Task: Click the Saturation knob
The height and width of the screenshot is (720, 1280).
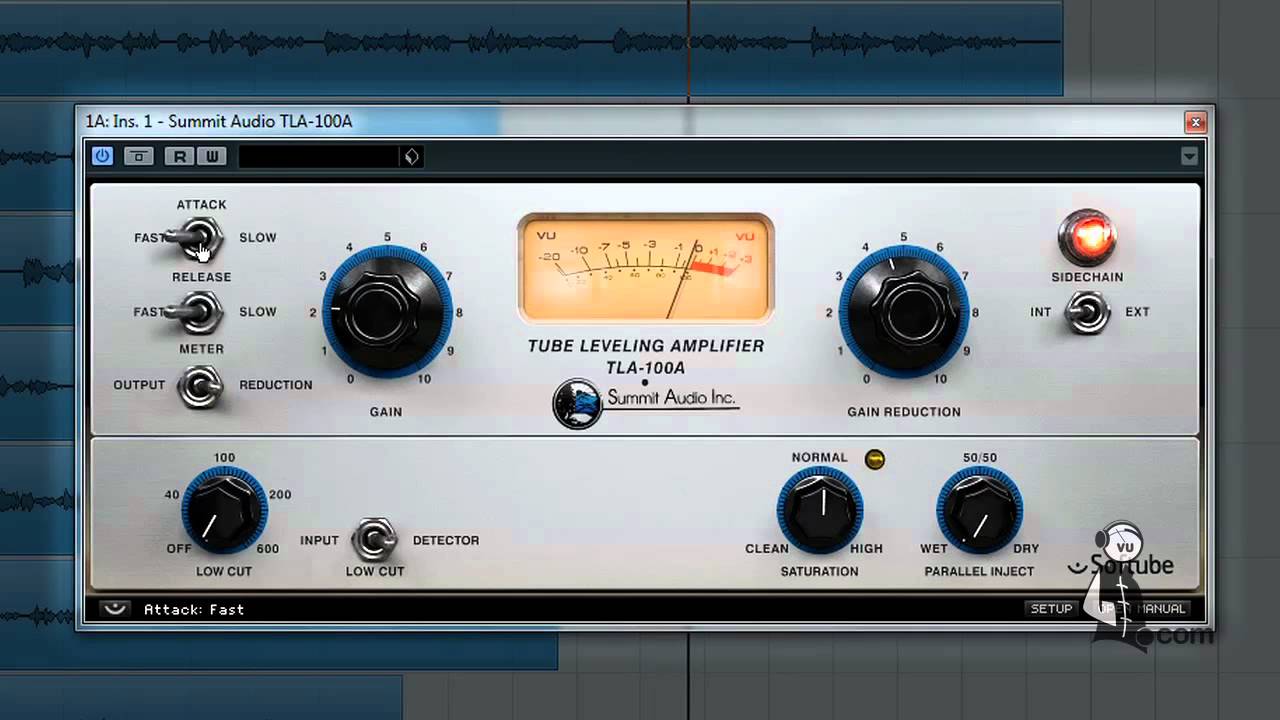Action: pos(820,511)
